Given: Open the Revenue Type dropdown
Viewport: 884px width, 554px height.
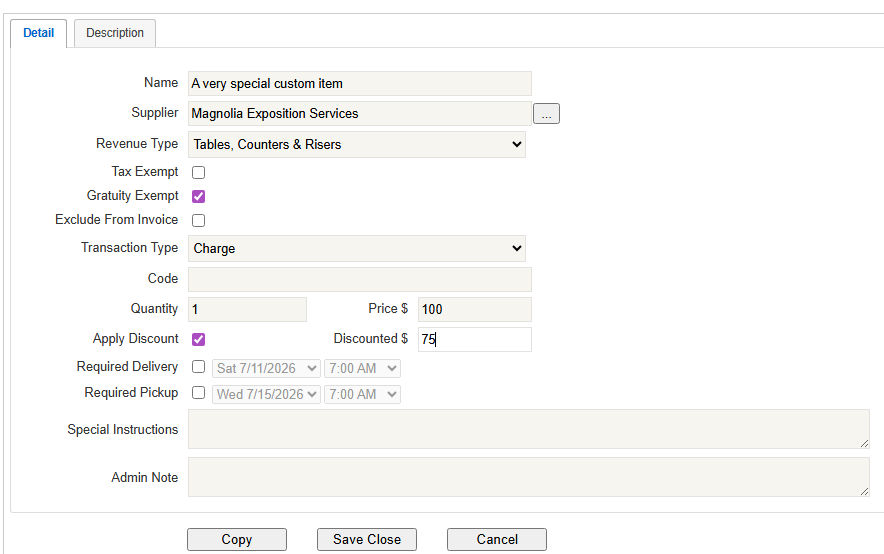Looking at the screenshot, I should [x=357, y=144].
